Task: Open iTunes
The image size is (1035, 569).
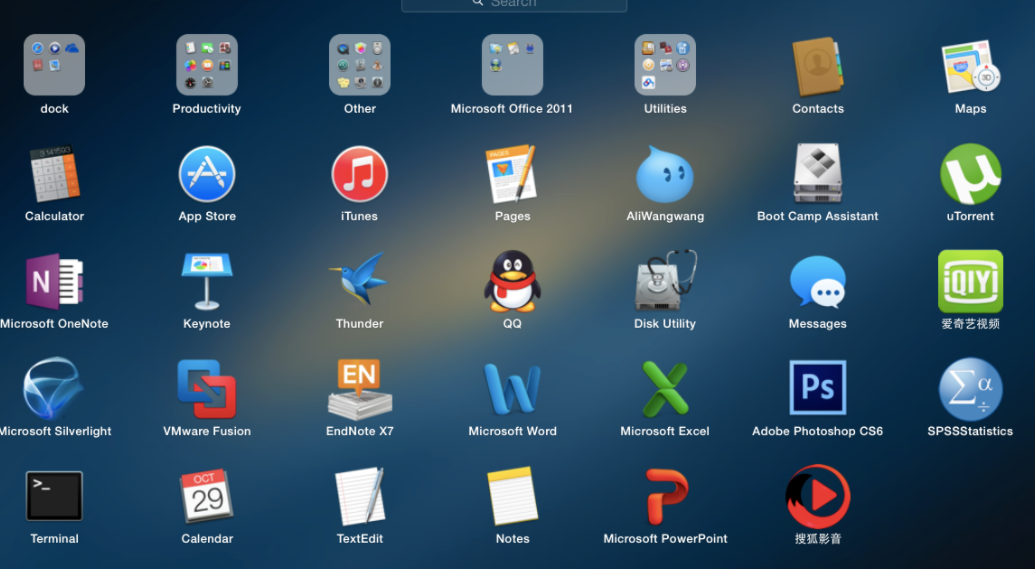Action: pyautogui.click(x=359, y=175)
